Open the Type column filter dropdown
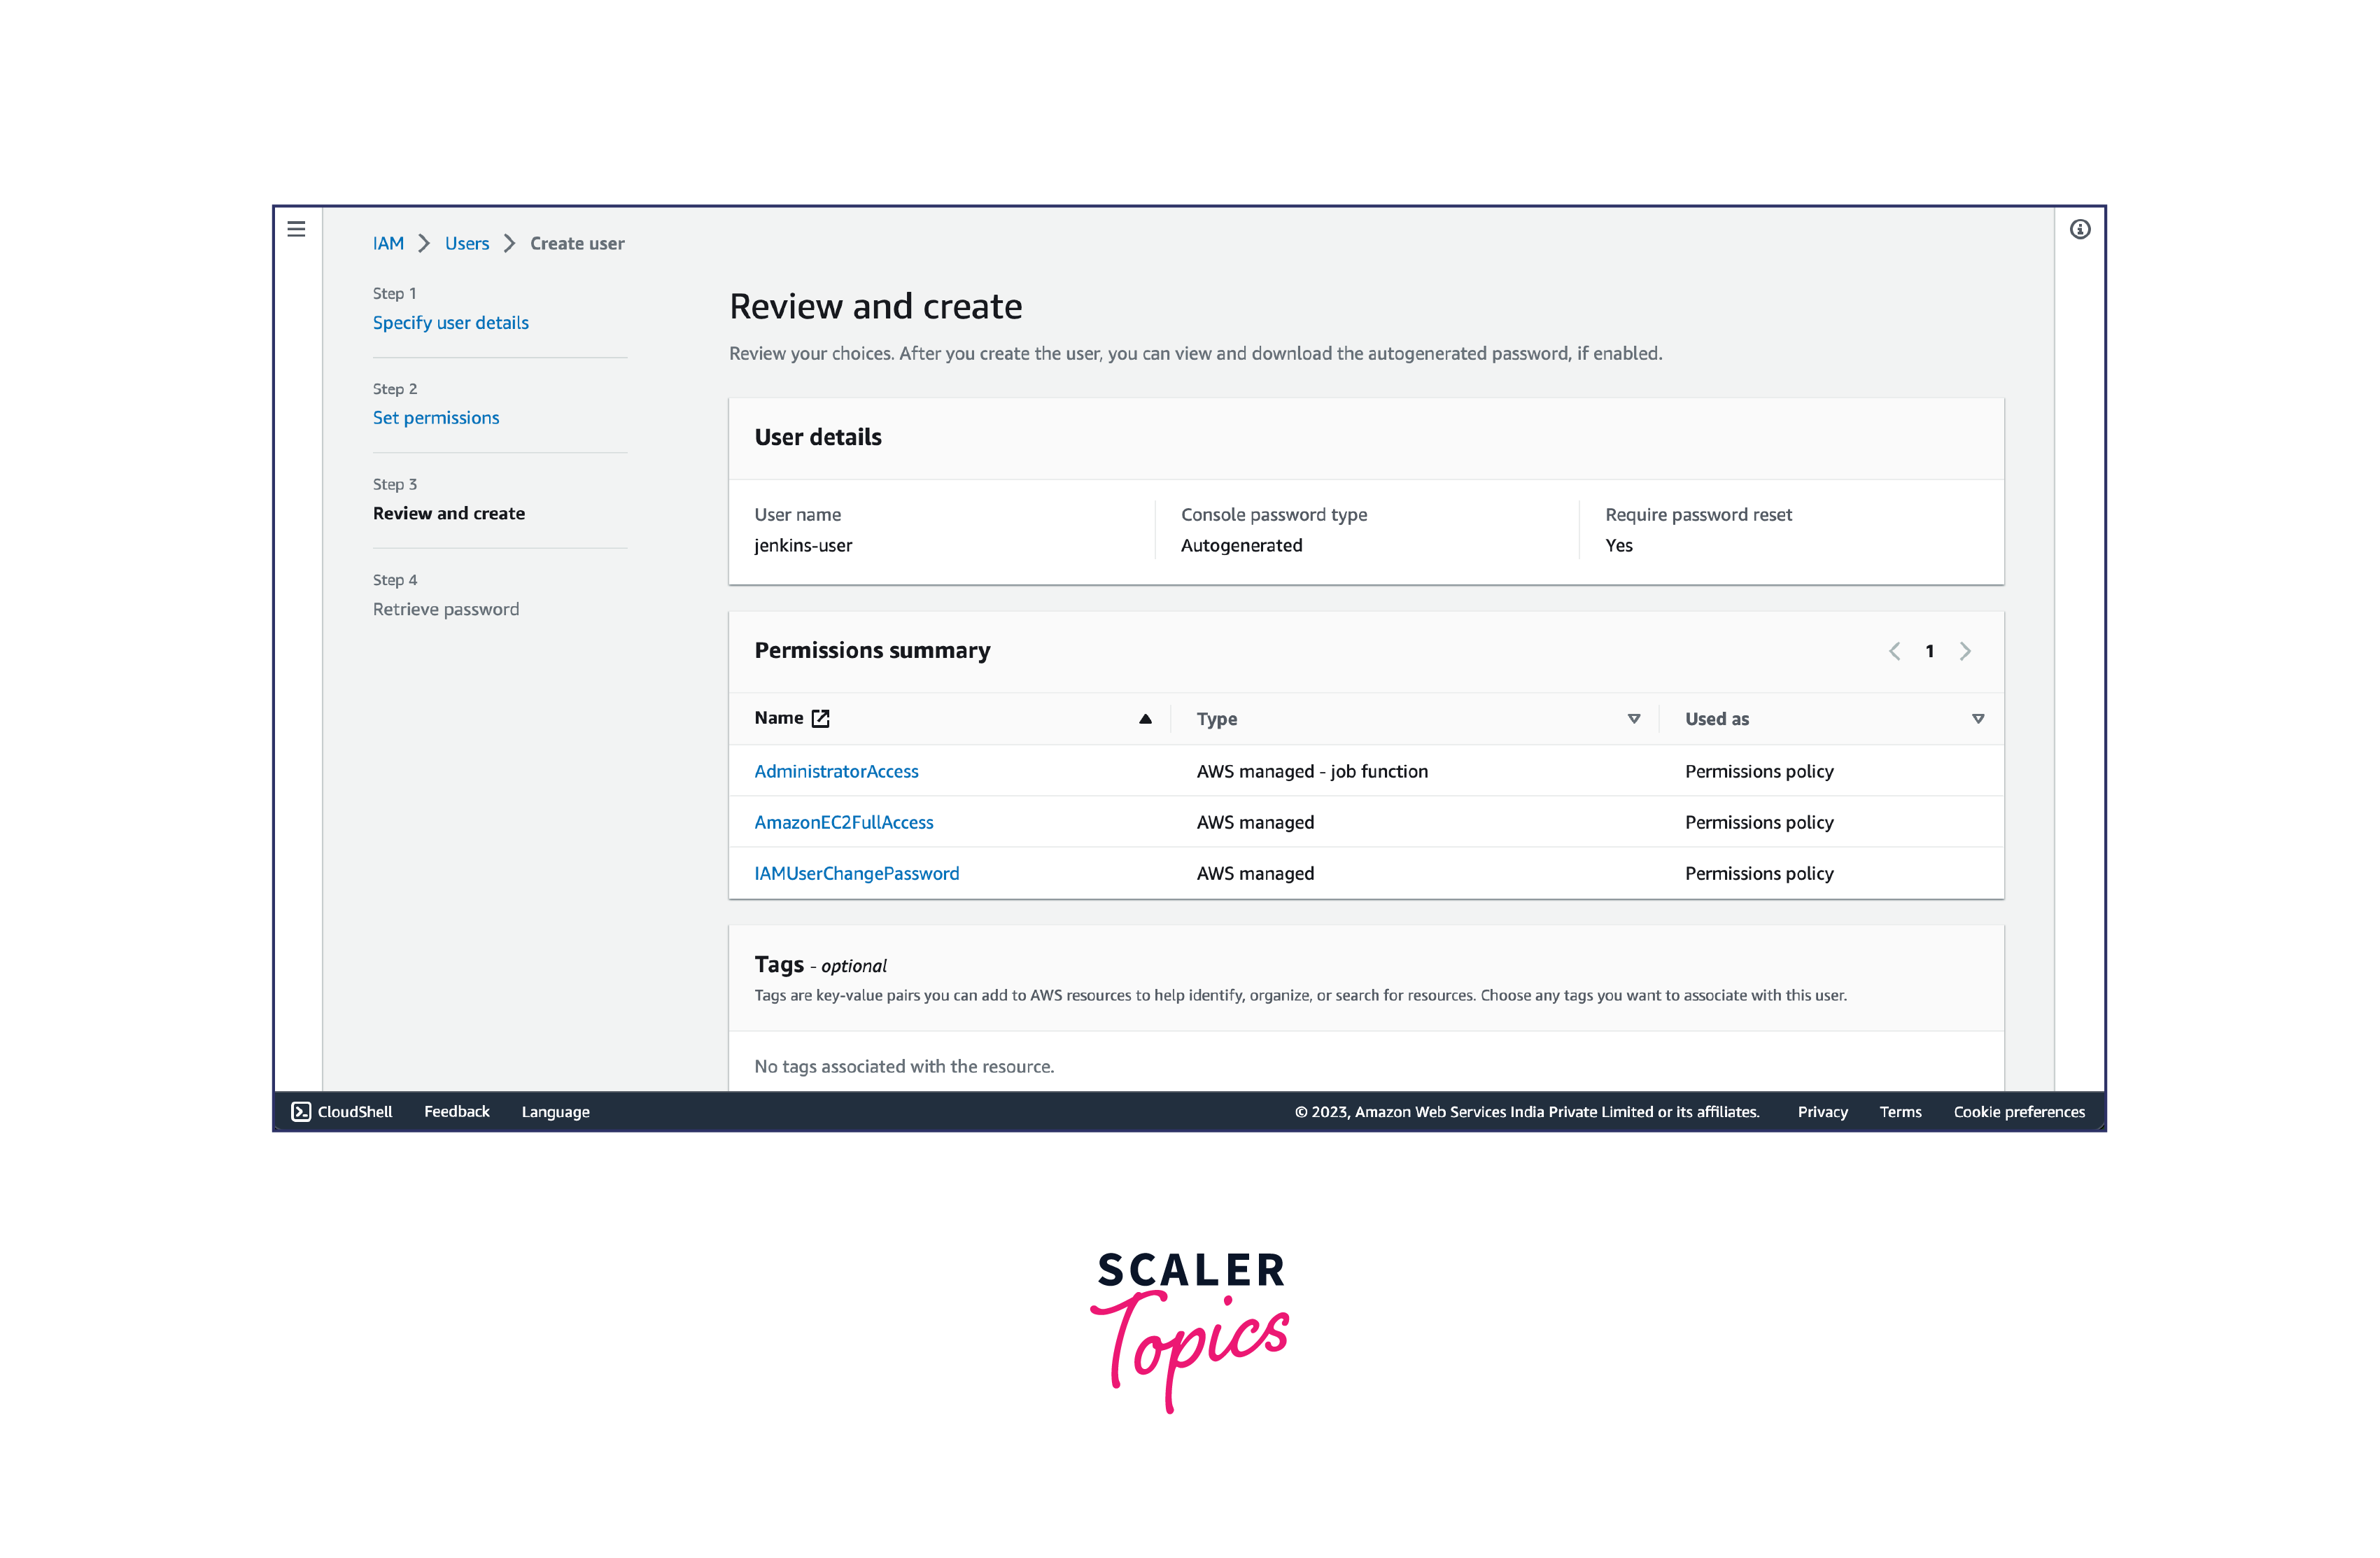 [x=1634, y=718]
